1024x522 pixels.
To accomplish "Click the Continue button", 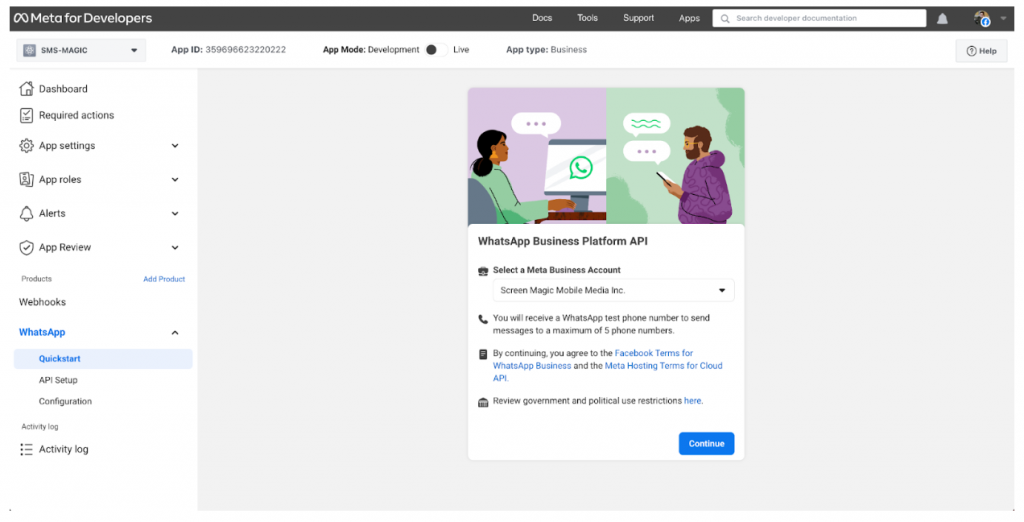I will coord(707,444).
